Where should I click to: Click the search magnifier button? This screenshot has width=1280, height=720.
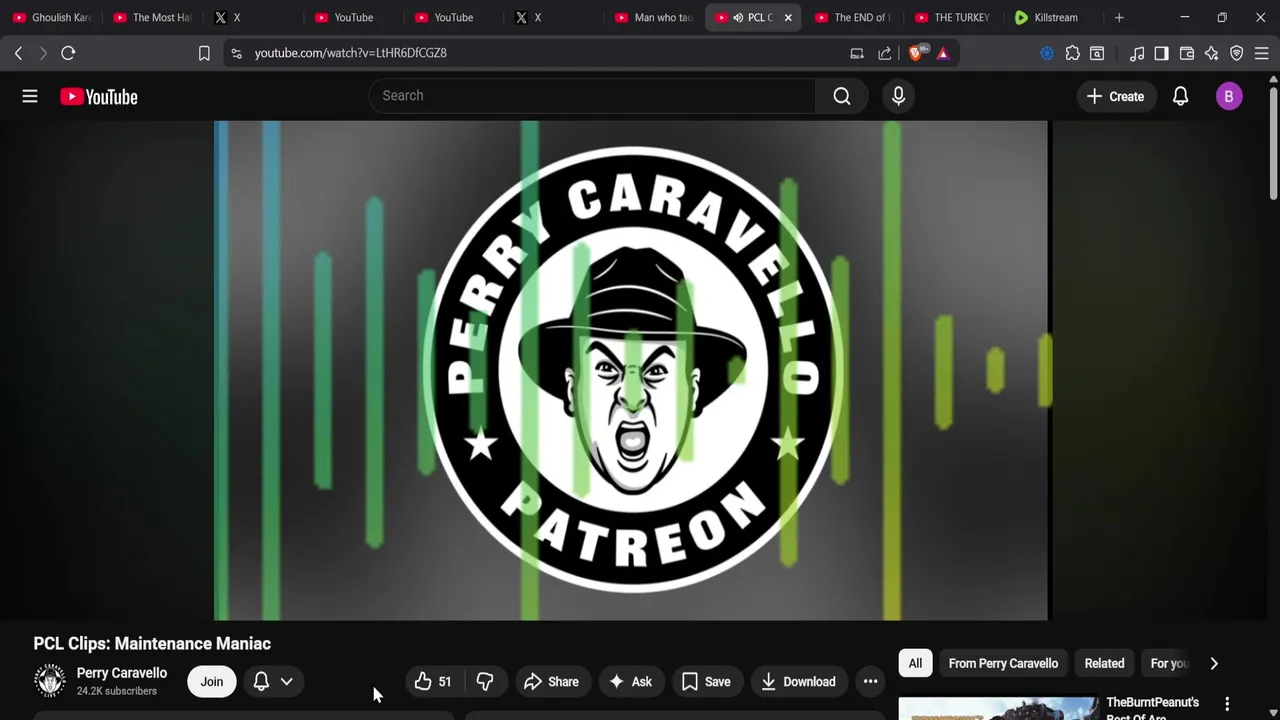(842, 96)
